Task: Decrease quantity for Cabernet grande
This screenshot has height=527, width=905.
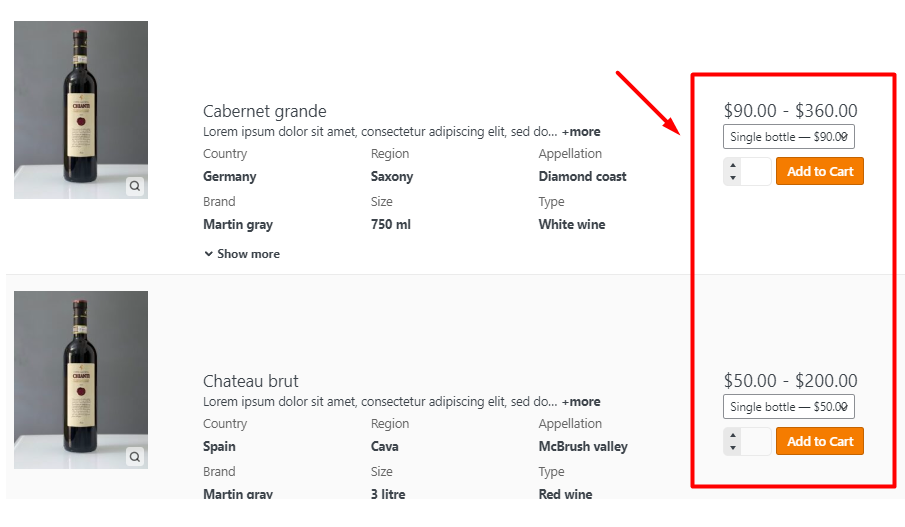Action: (733, 178)
